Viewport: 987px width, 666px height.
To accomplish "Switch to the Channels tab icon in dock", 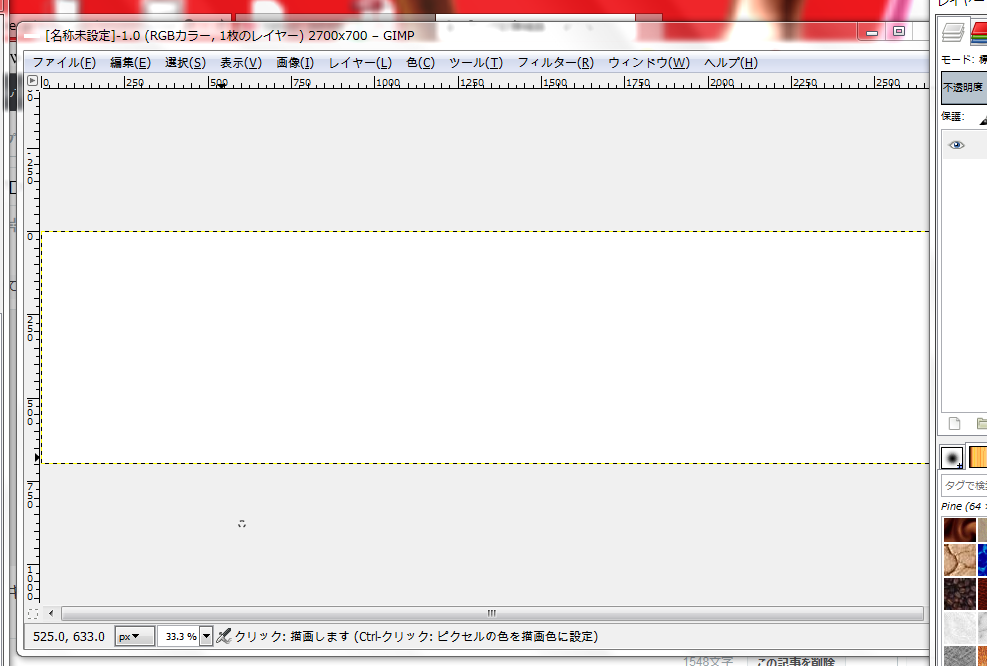I will tap(979, 31).
